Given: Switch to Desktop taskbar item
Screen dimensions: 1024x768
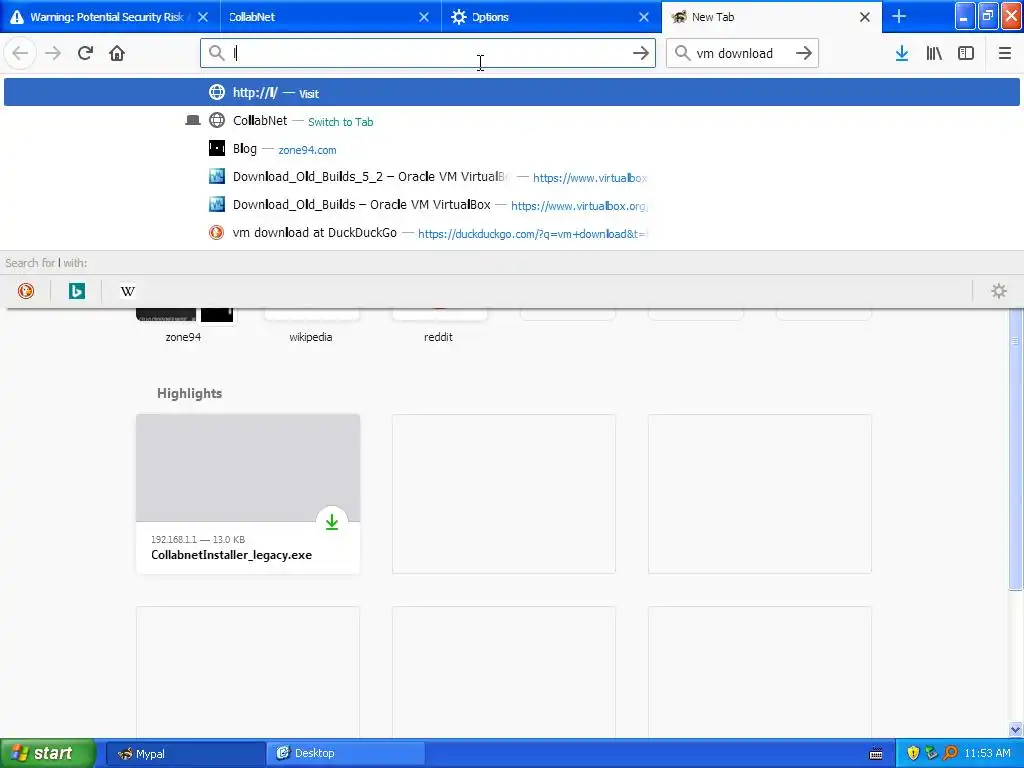Looking at the screenshot, I should point(345,753).
